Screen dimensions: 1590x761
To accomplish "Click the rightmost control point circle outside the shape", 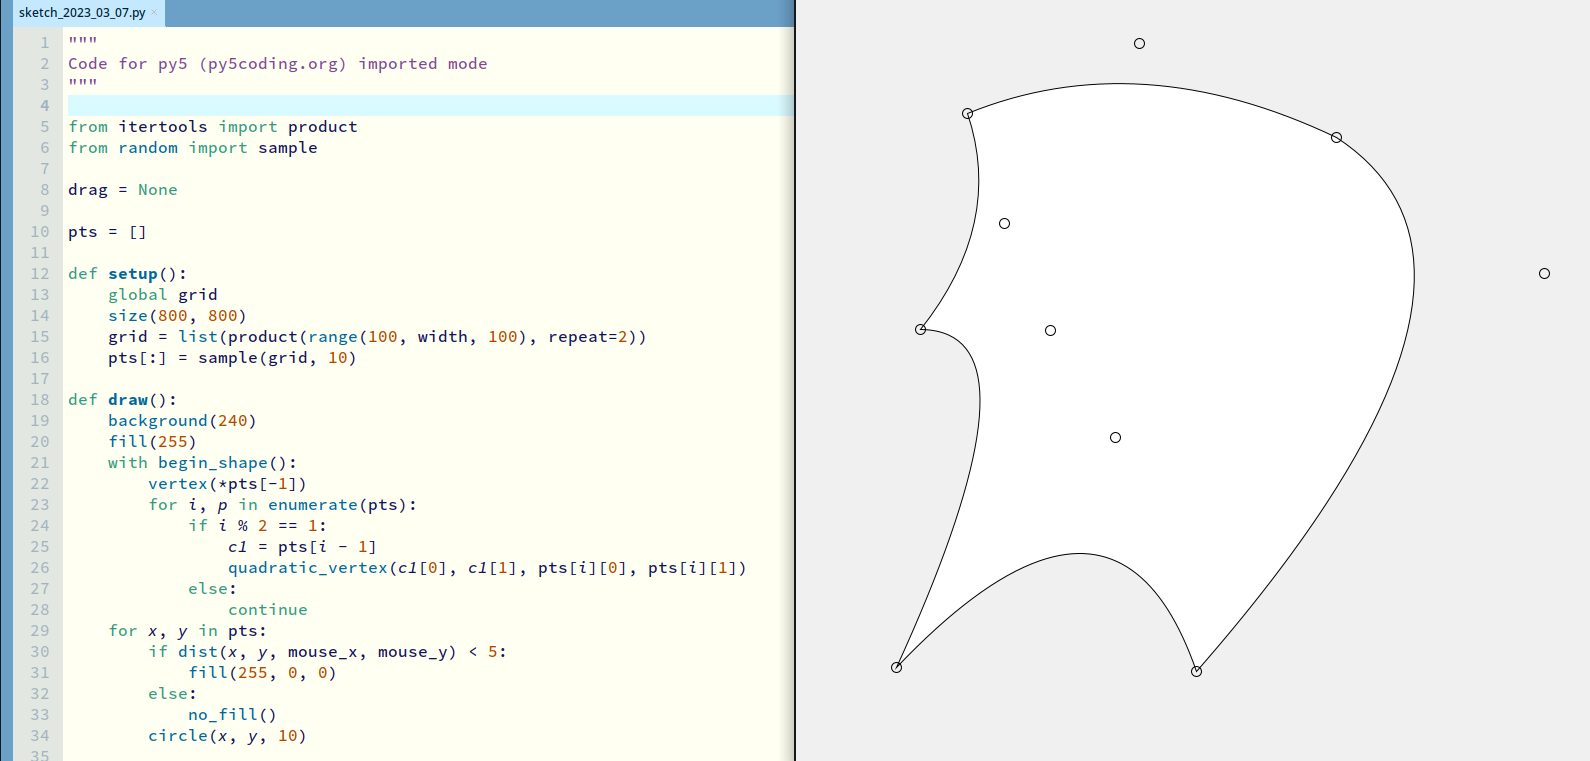I will (x=1544, y=274).
